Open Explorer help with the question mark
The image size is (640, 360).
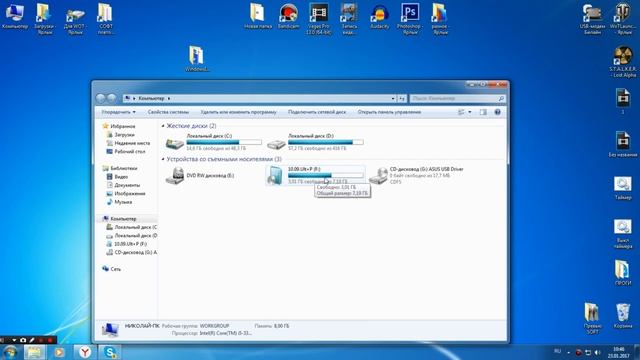(x=497, y=112)
